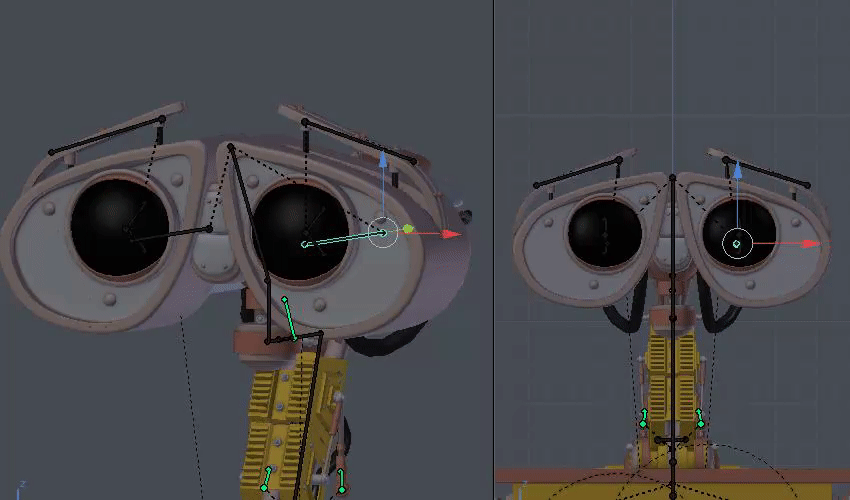Select left eyebrow bone in front view
This screenshot has width=850, height=500.
[578, 172]
